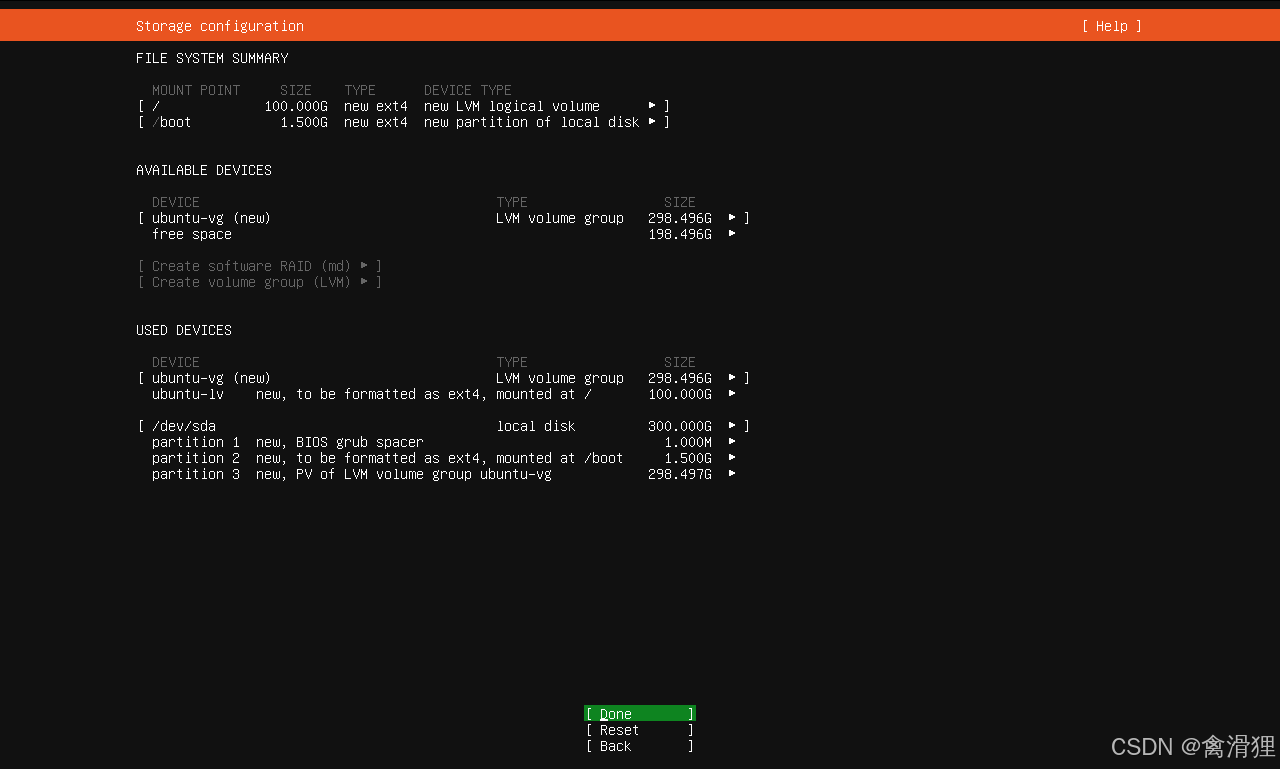Click the 198.496G free space size
1280x769 pixels.
pyautogui.click(x=680, y=234)
